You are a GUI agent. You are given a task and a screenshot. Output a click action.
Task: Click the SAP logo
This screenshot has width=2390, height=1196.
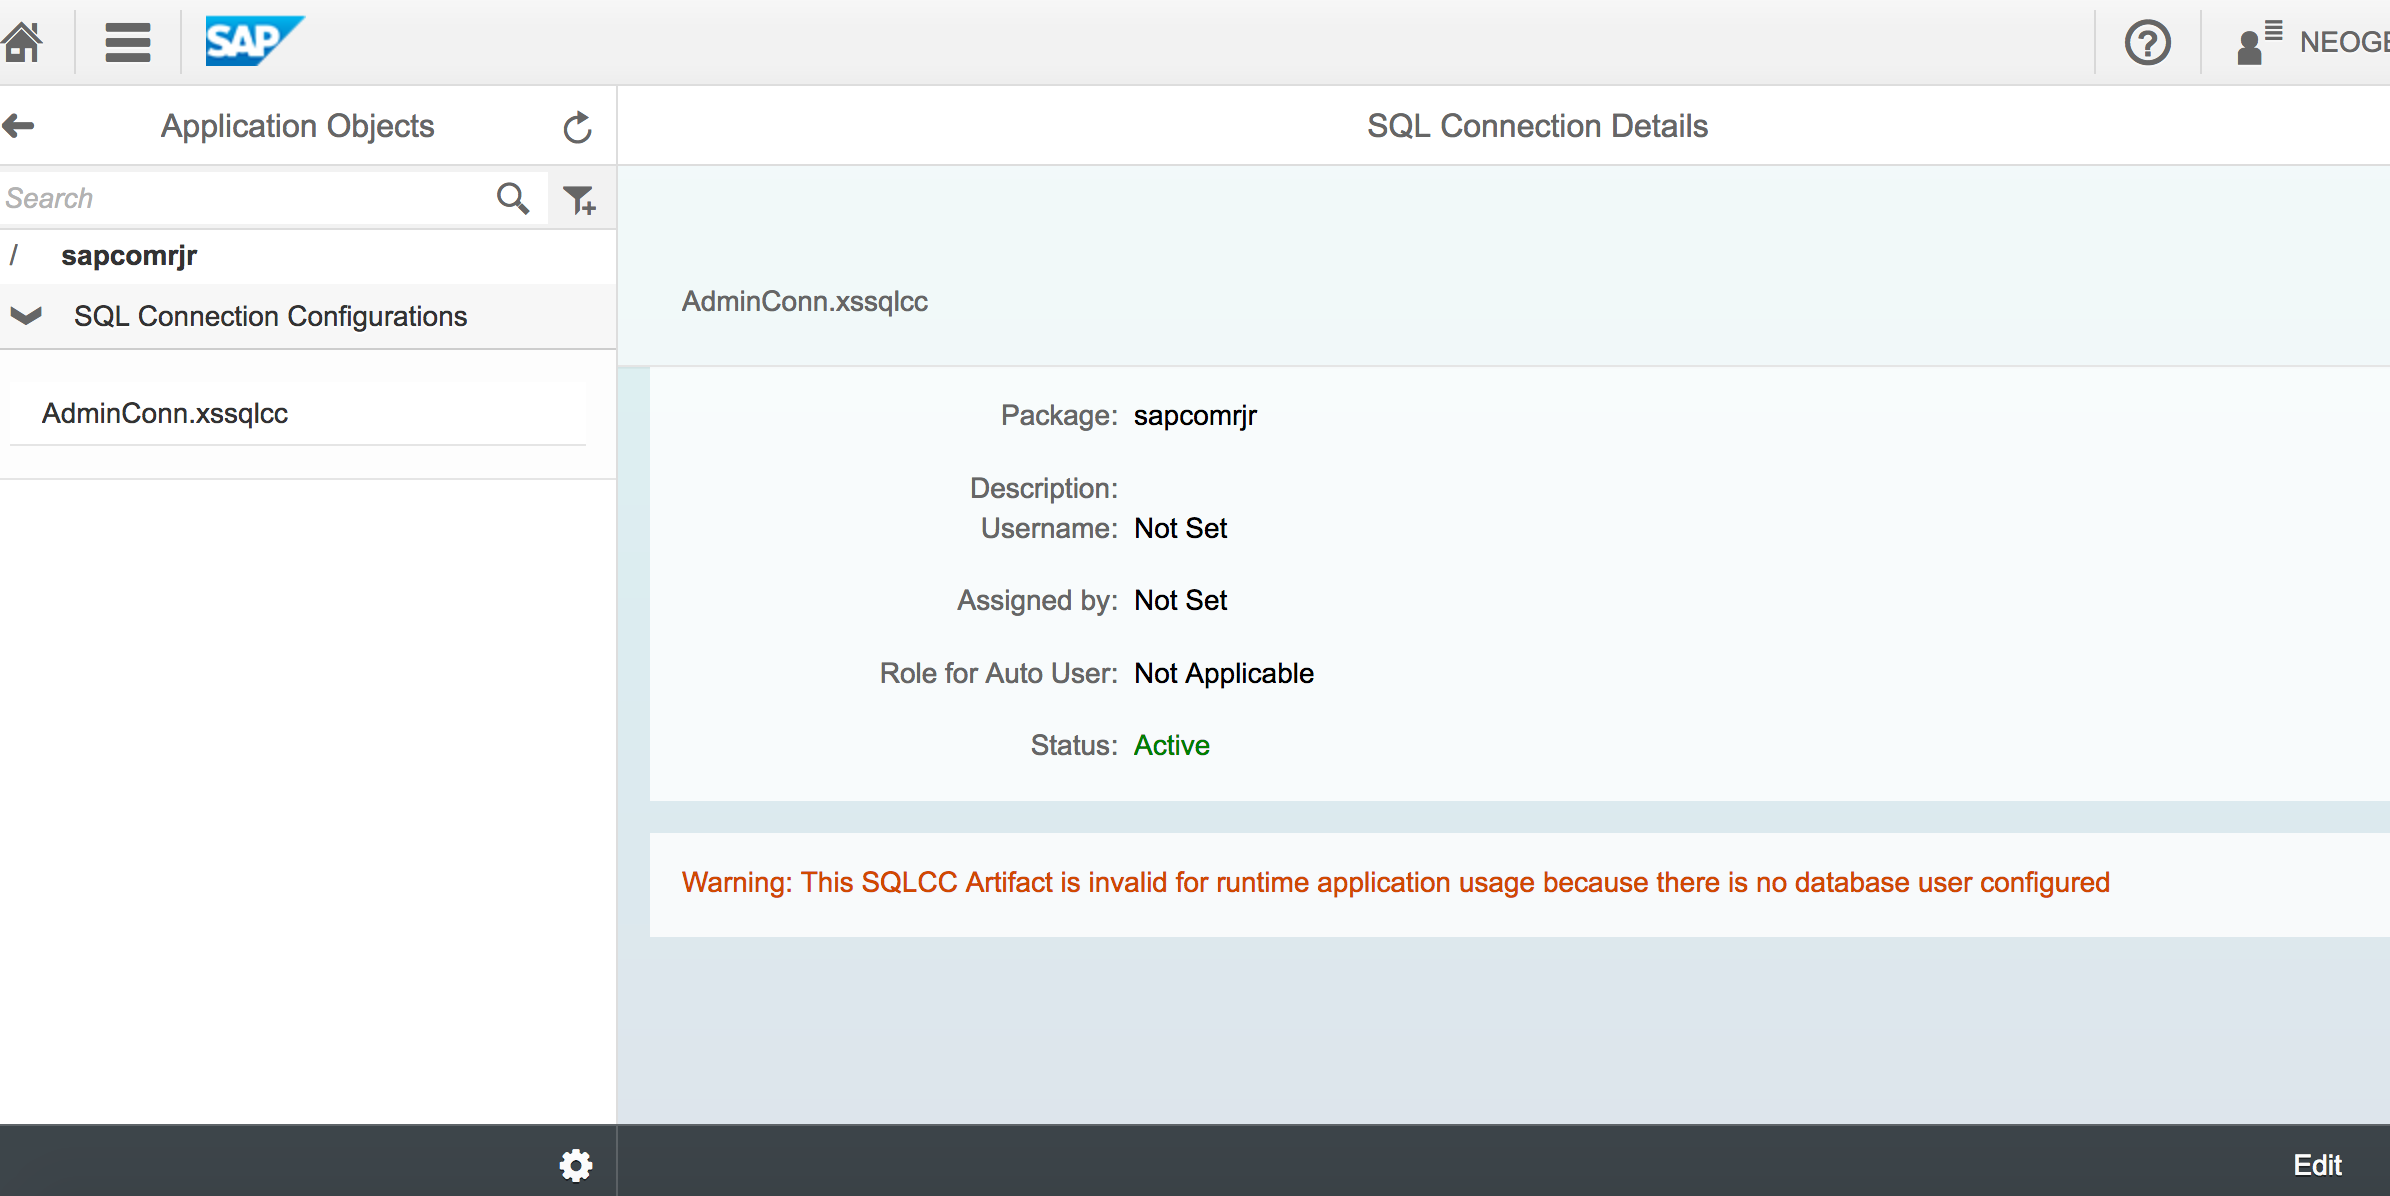pyautogui.click(x=253, y=42)
